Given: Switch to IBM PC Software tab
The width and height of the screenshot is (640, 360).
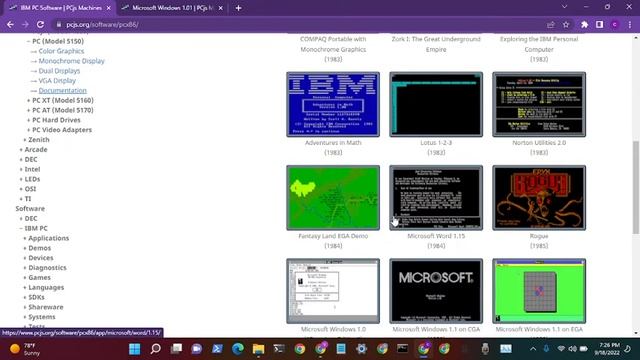Looking at the screenshot, I should coord(60,8).
